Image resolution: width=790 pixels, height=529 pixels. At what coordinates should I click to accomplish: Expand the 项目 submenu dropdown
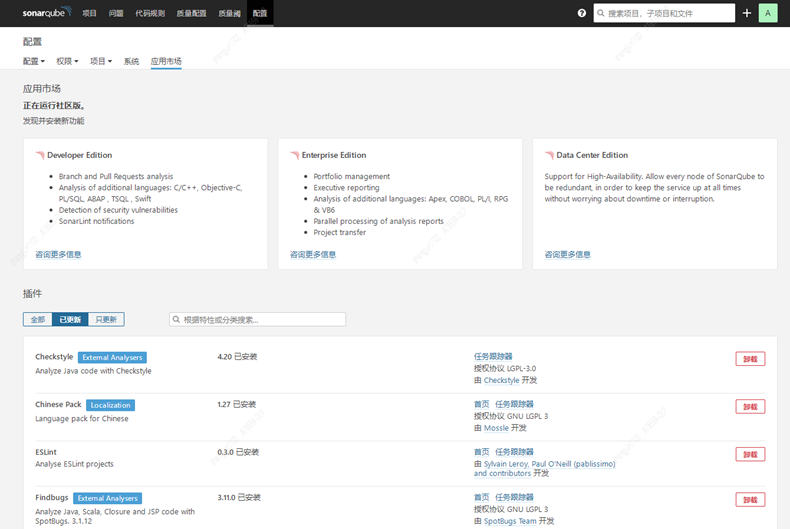click(101, 61)
